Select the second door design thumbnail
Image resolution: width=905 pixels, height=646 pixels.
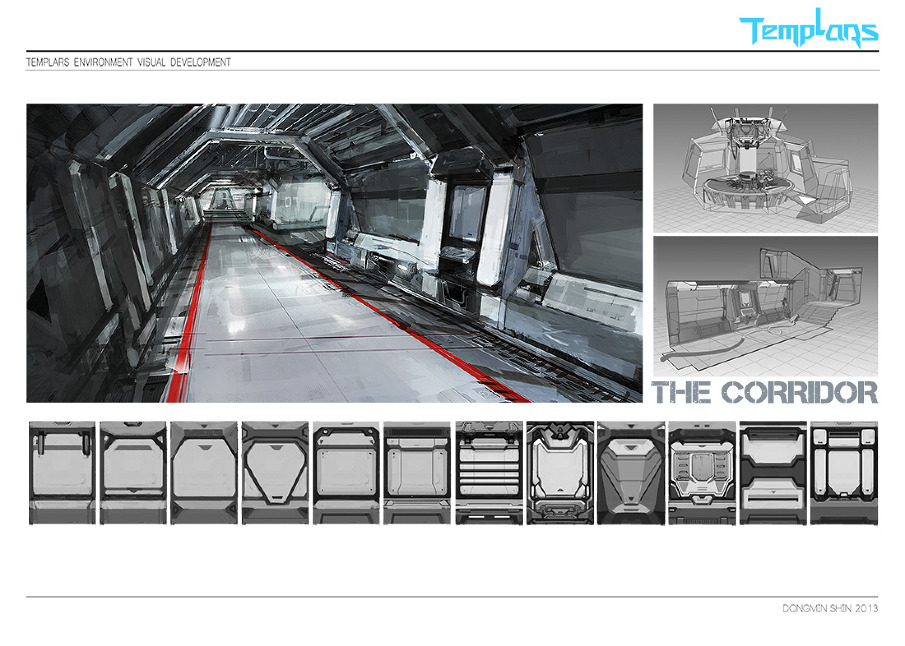(x=133, y=472)
